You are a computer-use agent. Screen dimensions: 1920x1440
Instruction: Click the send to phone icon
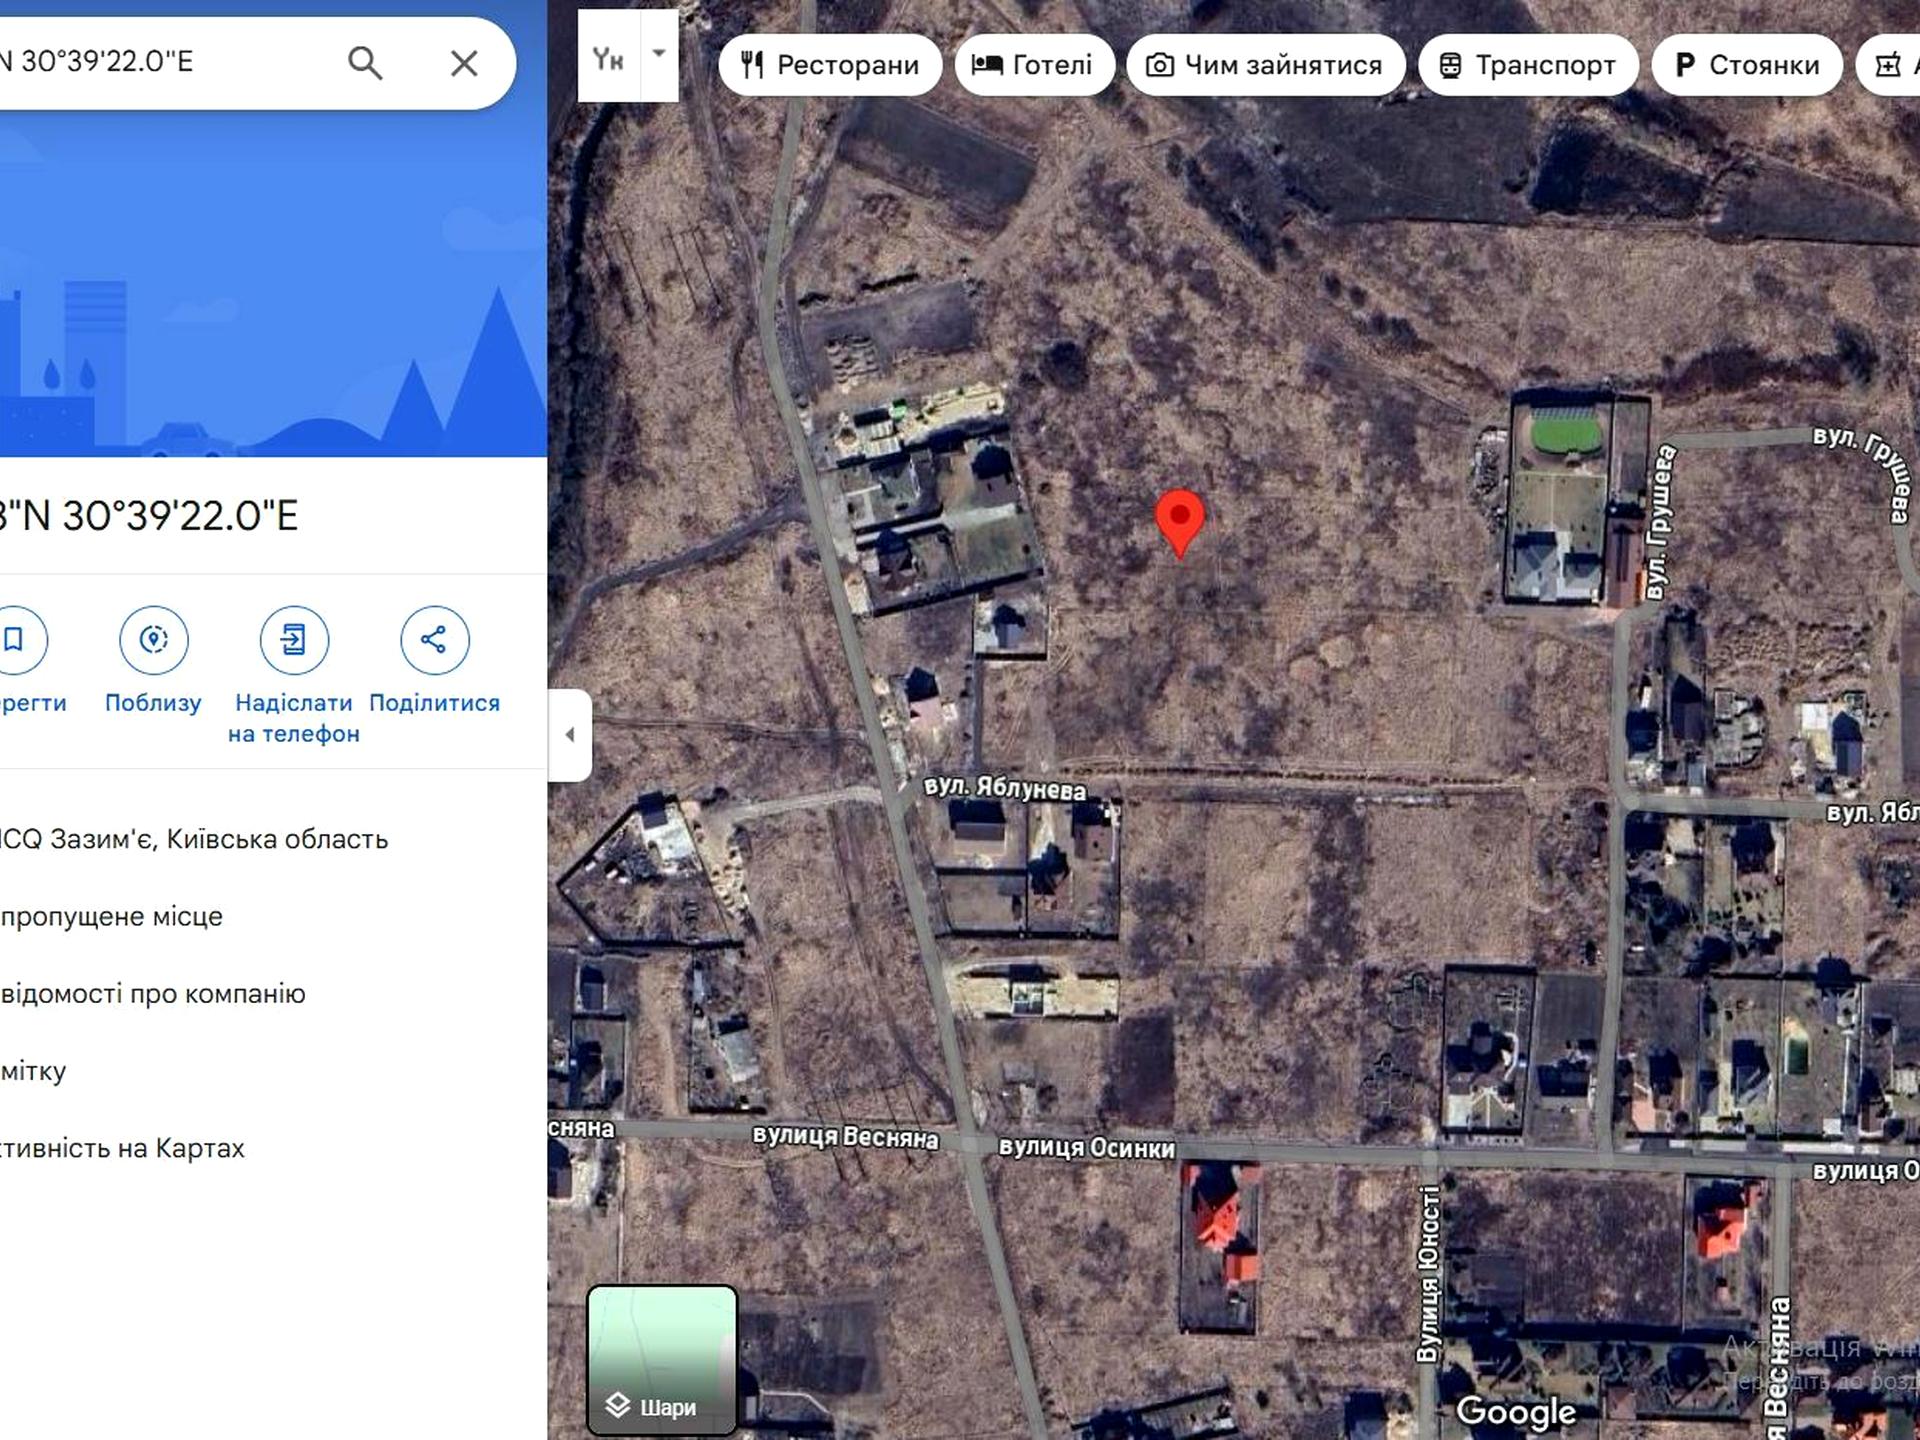pos(294,640)
